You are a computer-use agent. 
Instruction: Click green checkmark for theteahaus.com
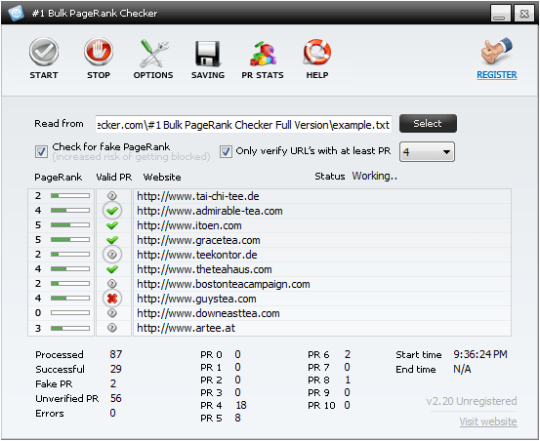point(112,269)
